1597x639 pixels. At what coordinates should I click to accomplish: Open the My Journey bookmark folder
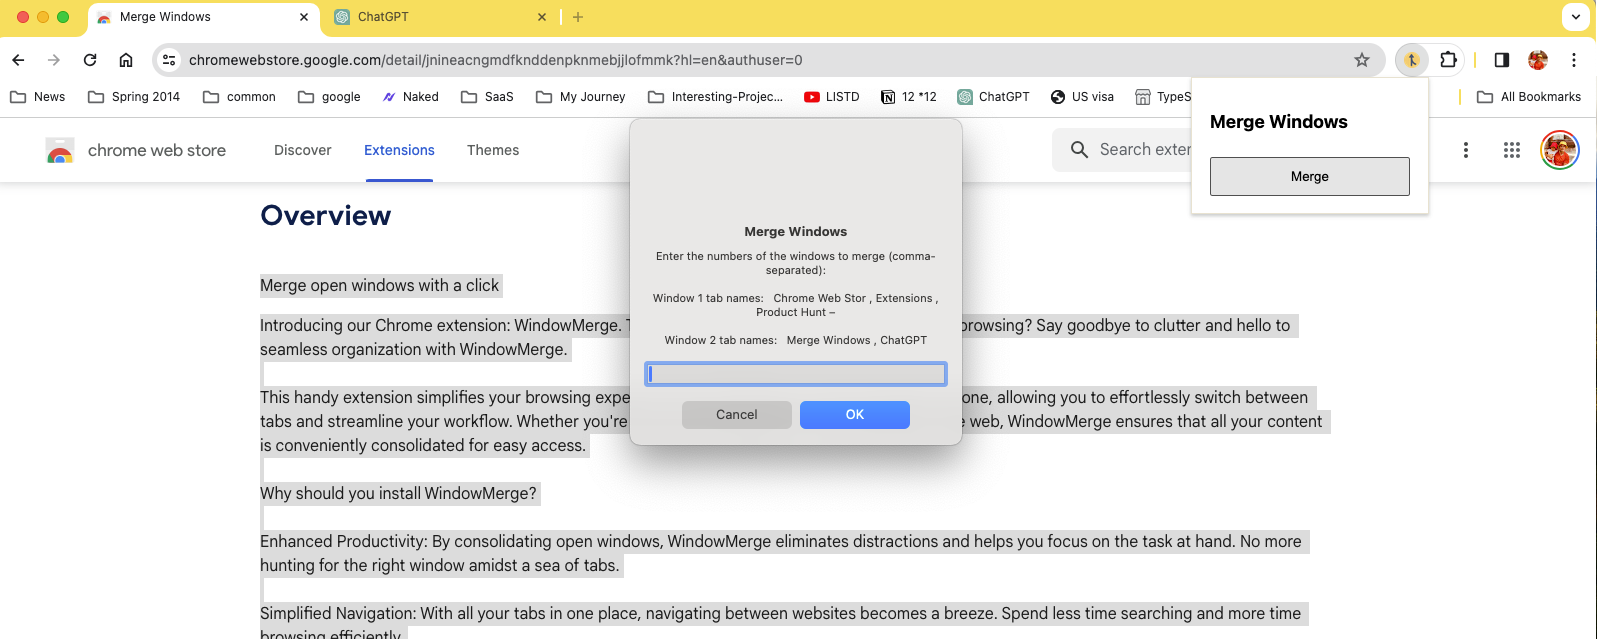[x=580, y=97]
